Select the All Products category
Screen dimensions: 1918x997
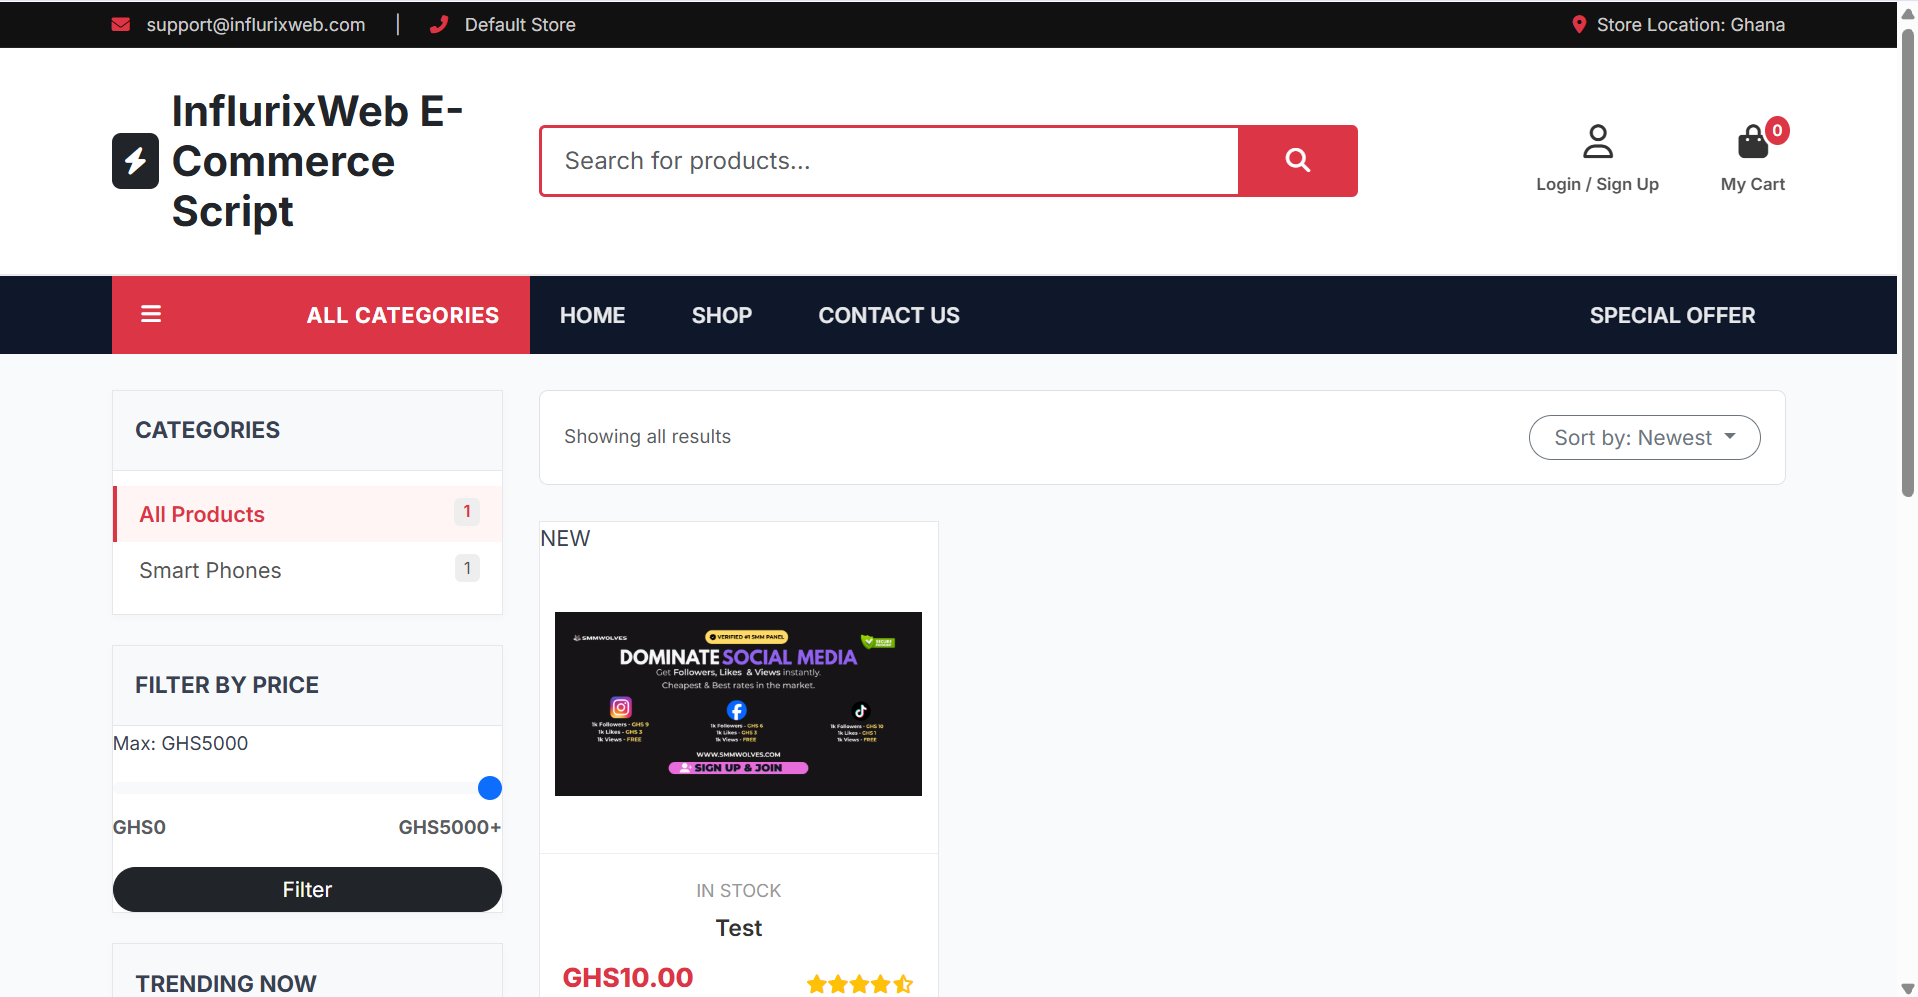202,514
